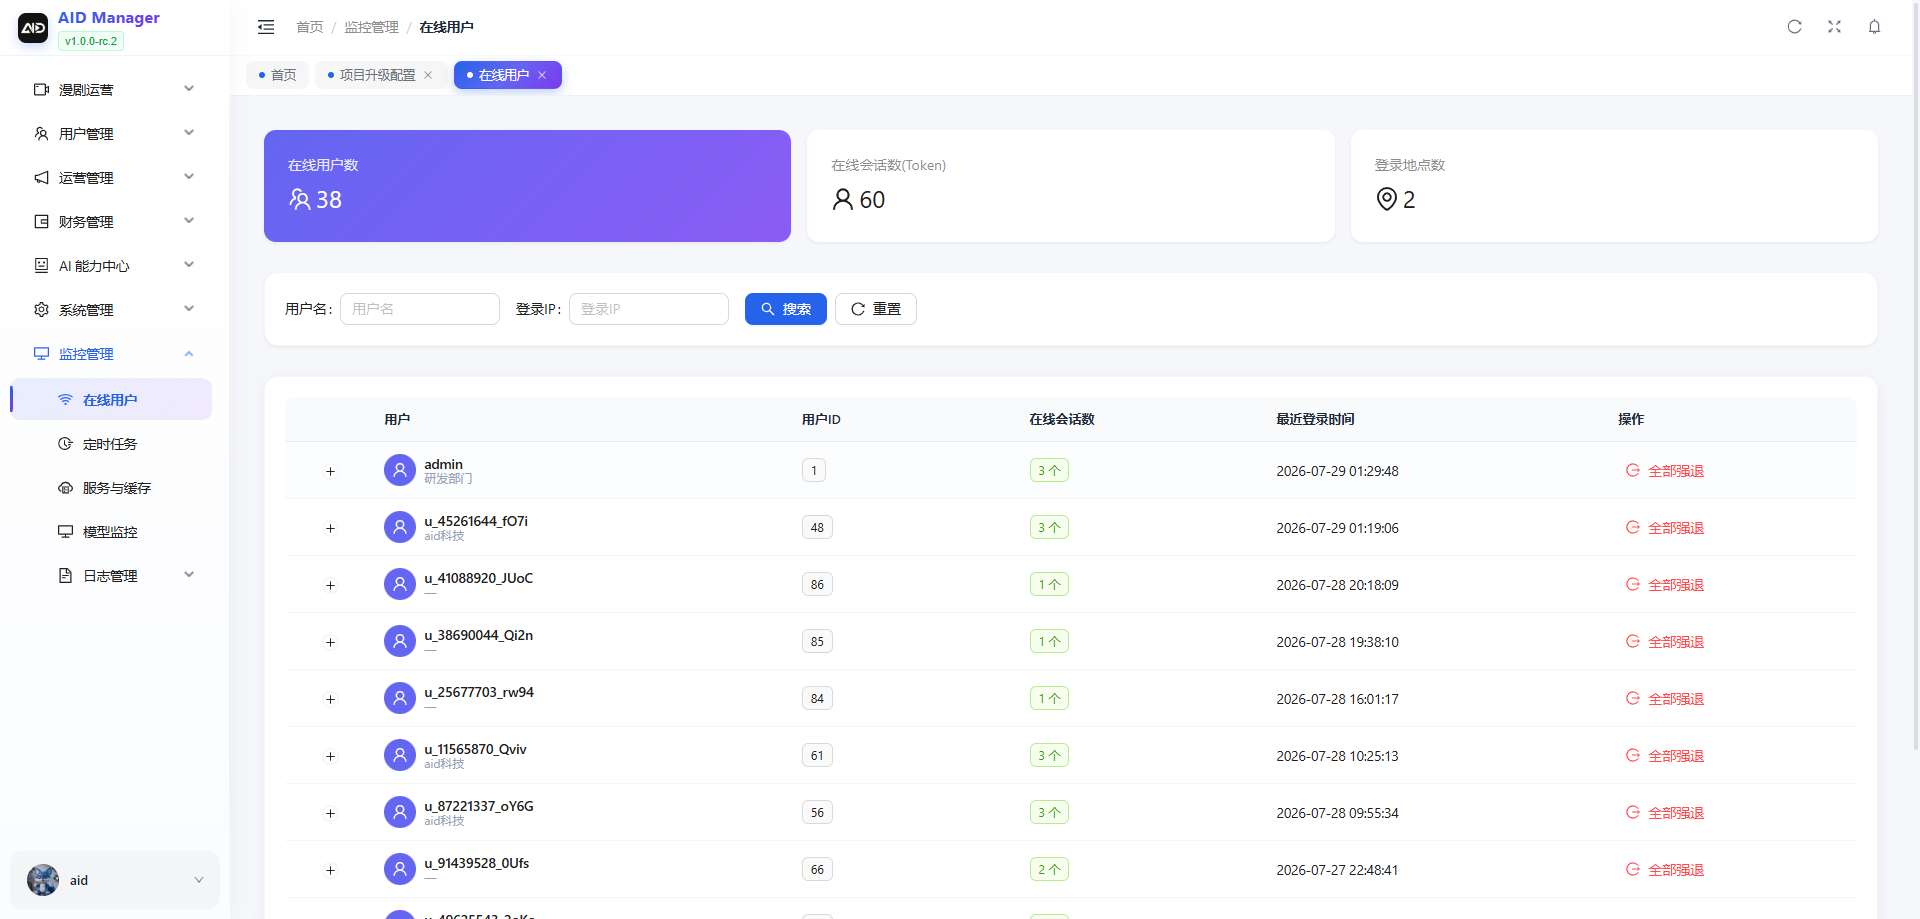Open 服务与缓存 in the sidebar
Image resolution: width=1920 pixels, height=919 pixels.
click(111, 488)
